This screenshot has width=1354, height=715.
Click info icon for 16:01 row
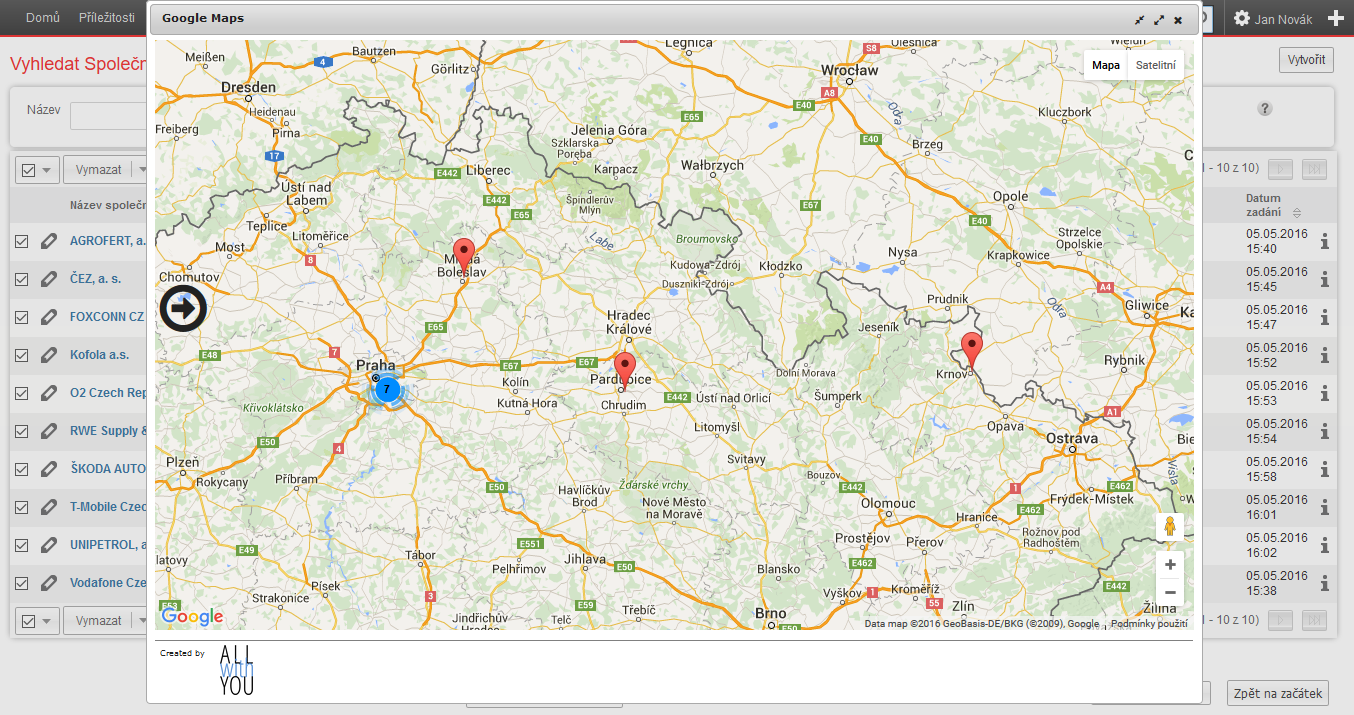(x=1325, y=507)
